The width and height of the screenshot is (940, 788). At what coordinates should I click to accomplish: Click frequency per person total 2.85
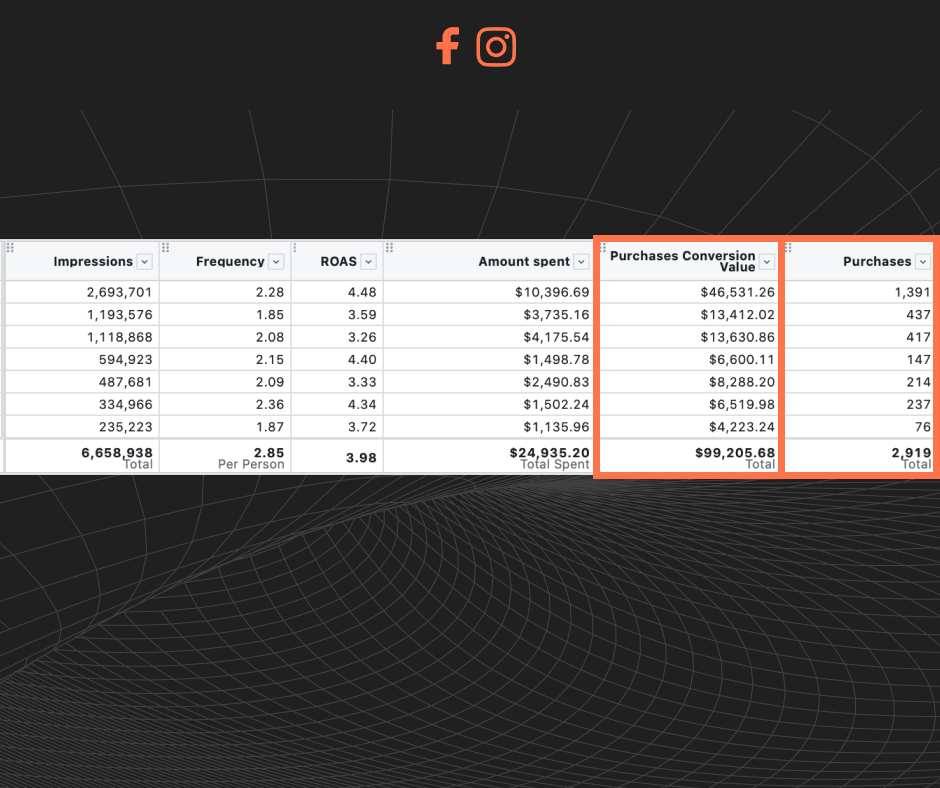tap(269, 453)
